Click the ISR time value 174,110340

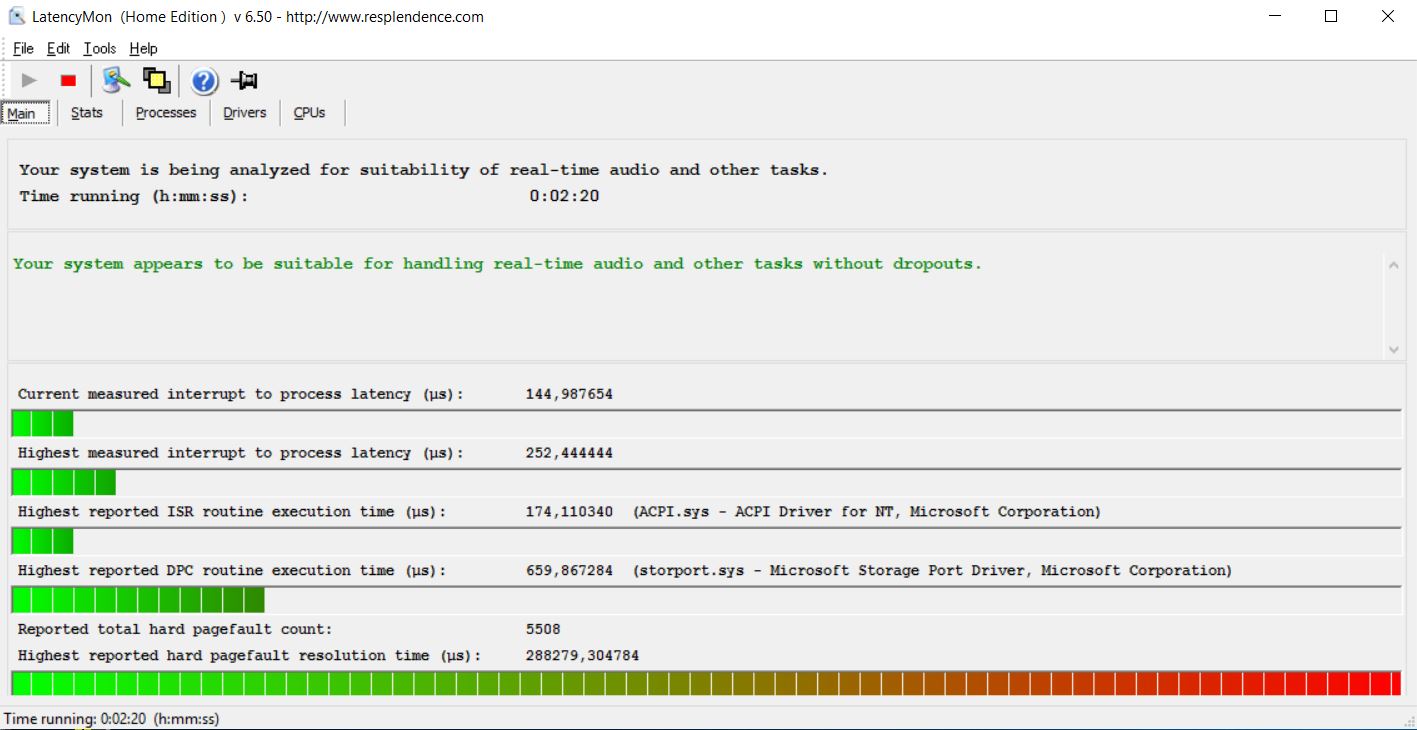569,511
